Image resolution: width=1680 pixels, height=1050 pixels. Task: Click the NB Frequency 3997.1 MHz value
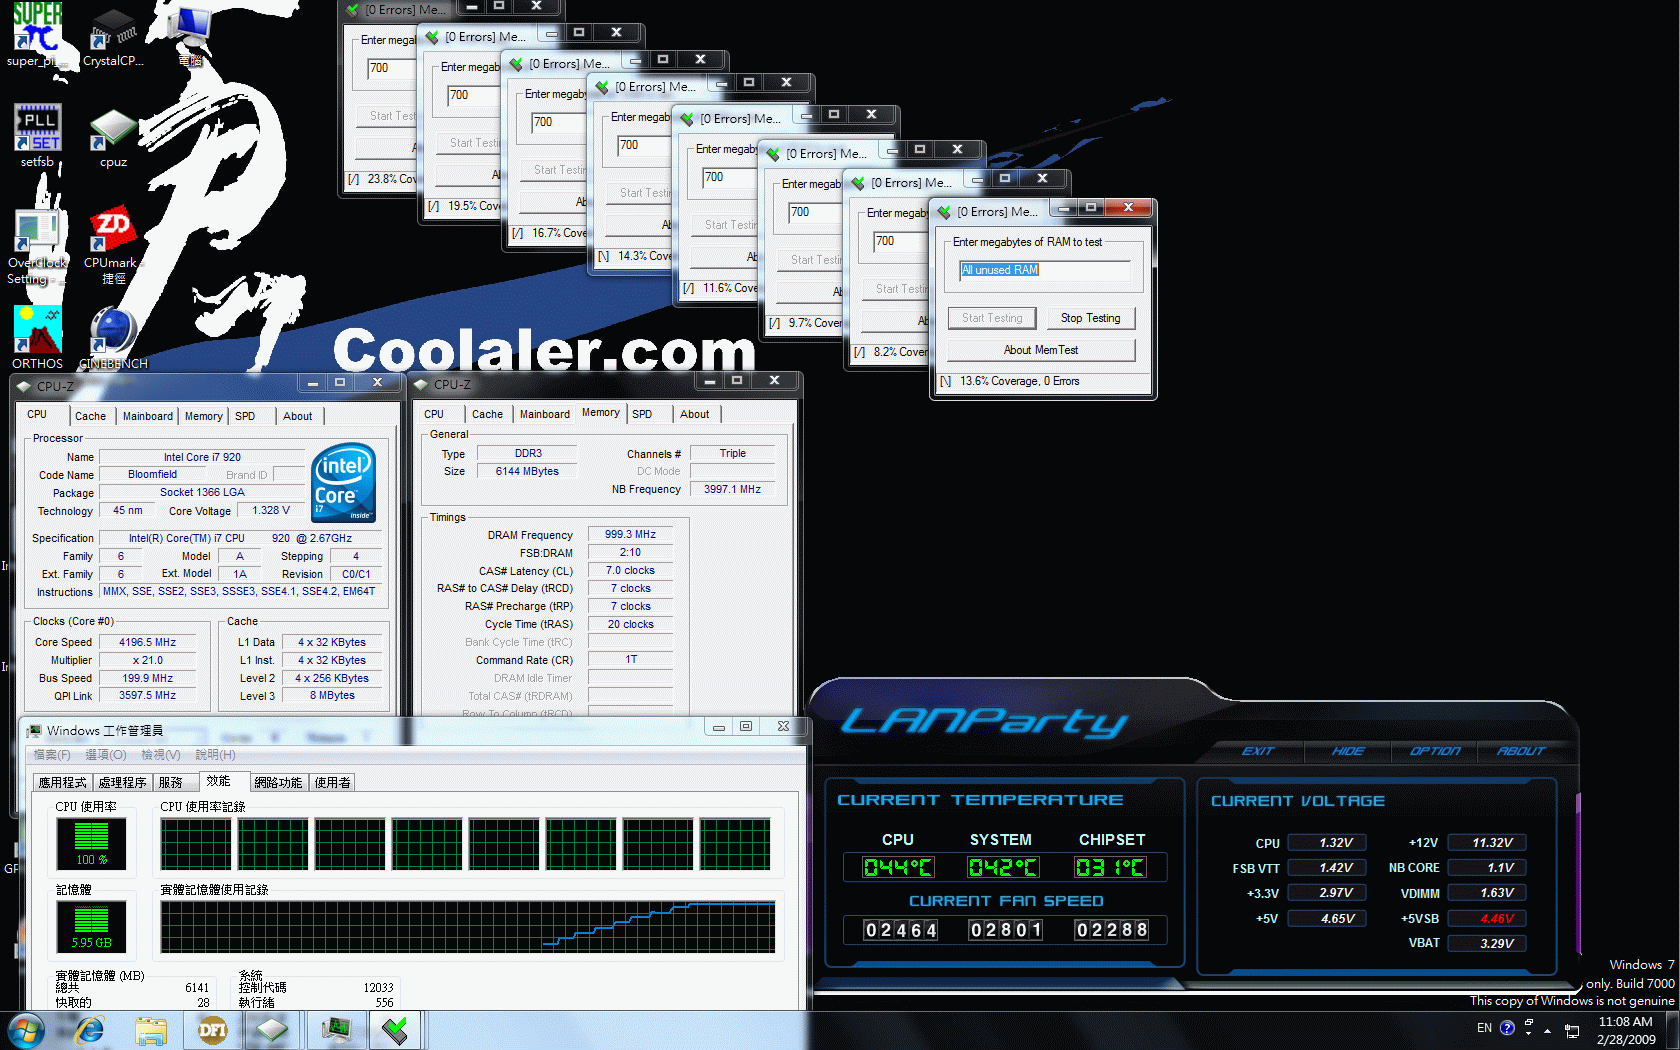[x=732, y=489]
